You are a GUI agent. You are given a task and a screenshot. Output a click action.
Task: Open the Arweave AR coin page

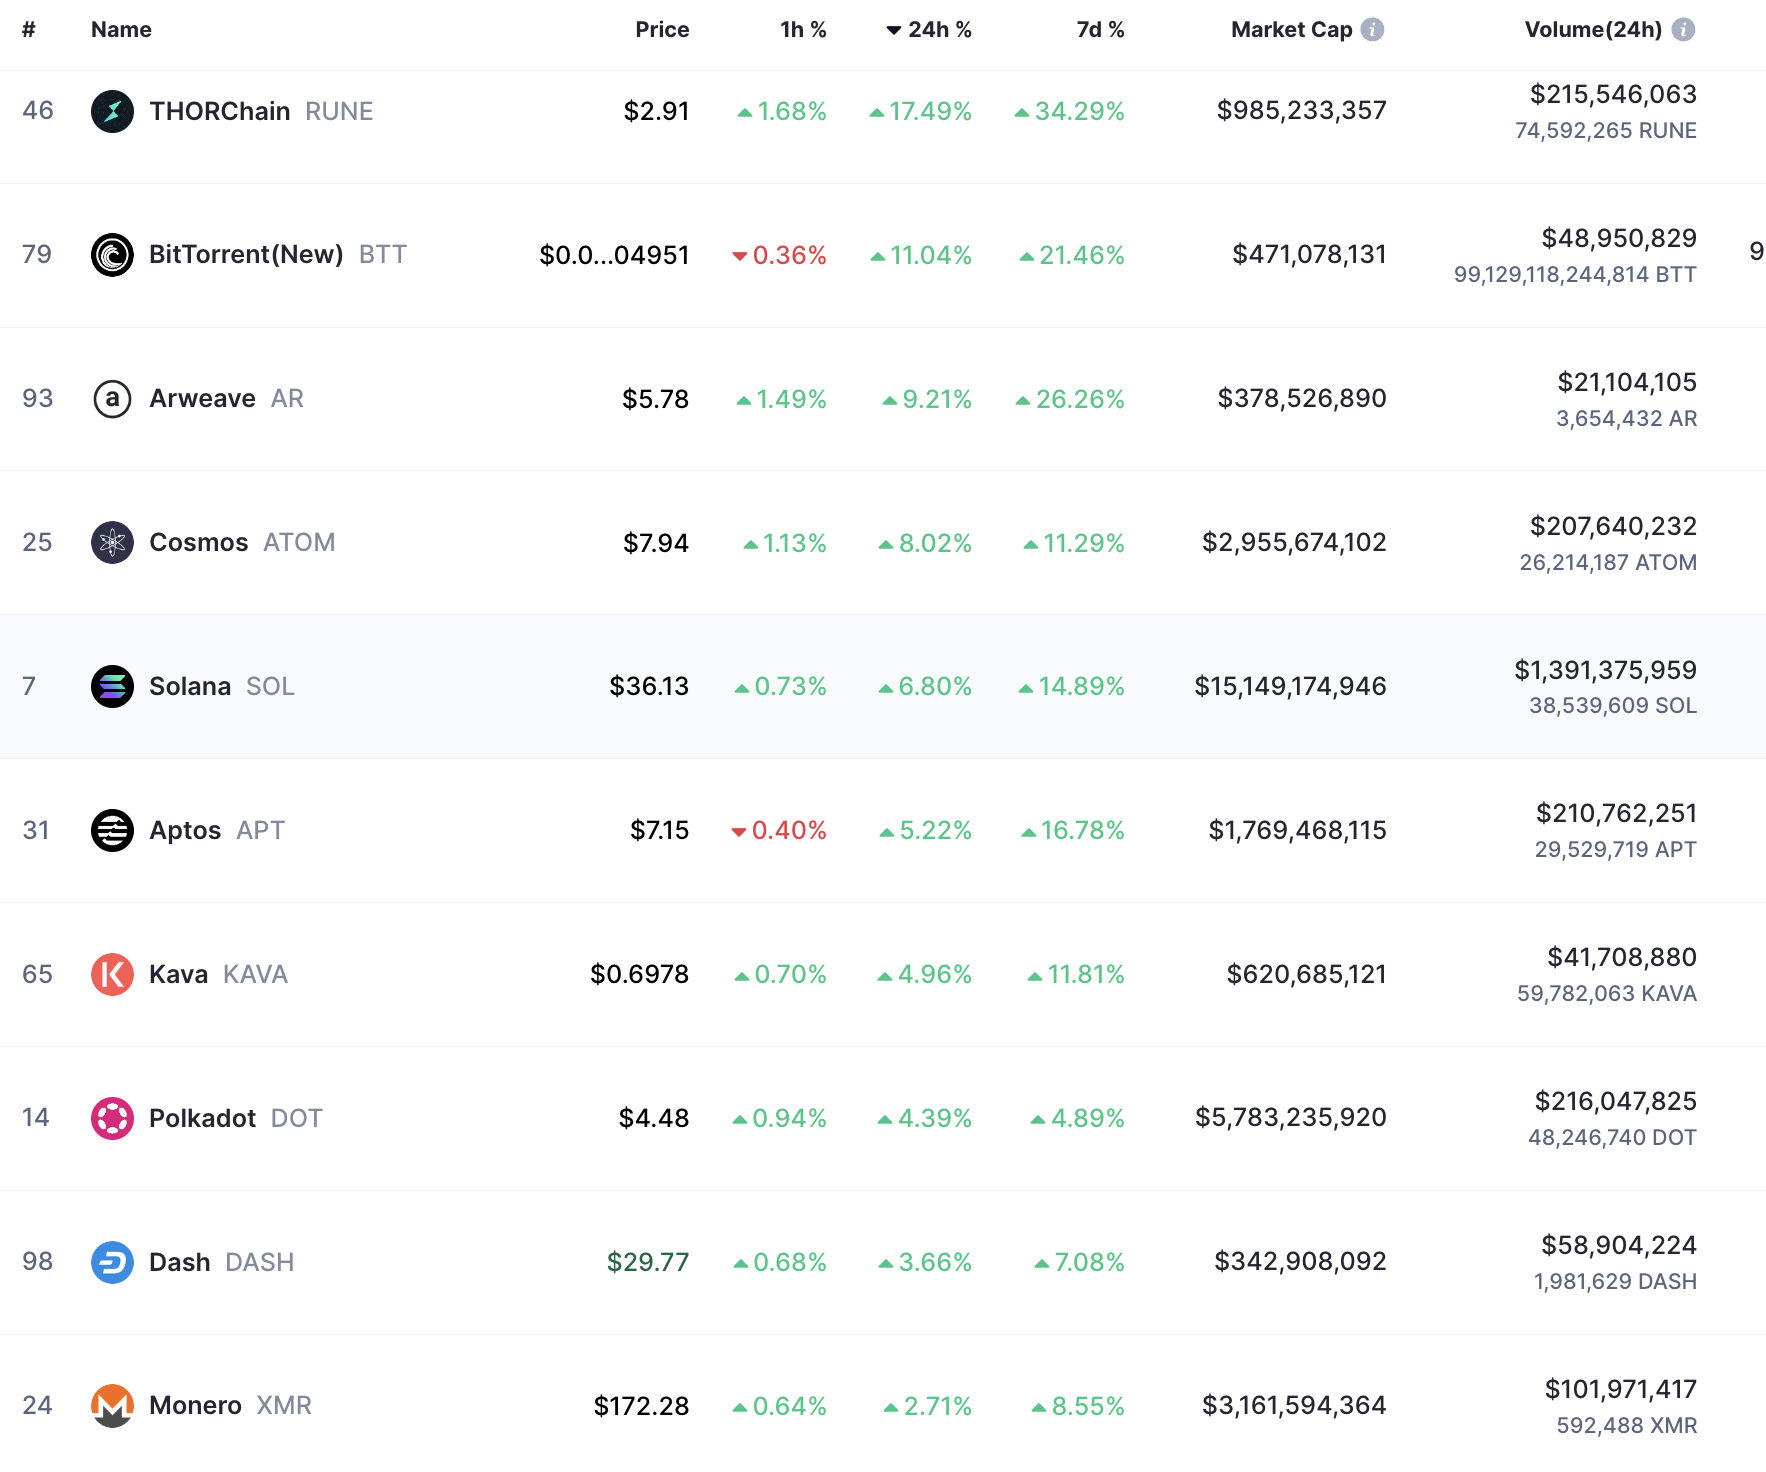(x=226, y=399)
